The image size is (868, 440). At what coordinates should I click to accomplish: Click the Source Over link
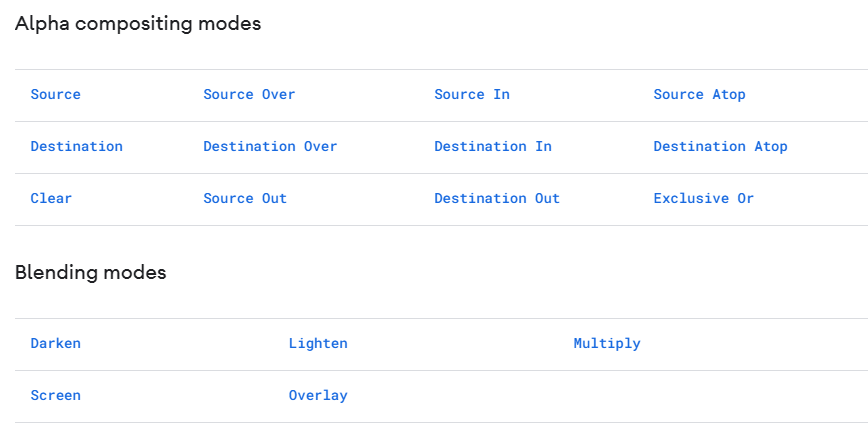point(249,95)
